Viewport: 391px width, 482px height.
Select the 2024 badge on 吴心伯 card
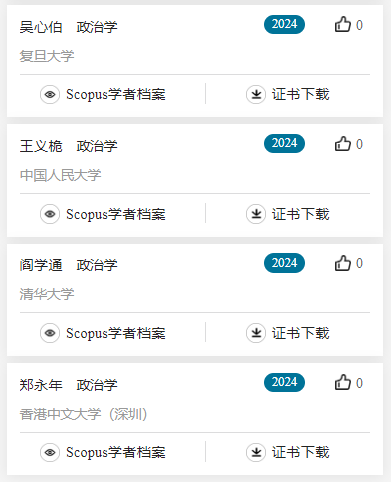coord(284,24)
